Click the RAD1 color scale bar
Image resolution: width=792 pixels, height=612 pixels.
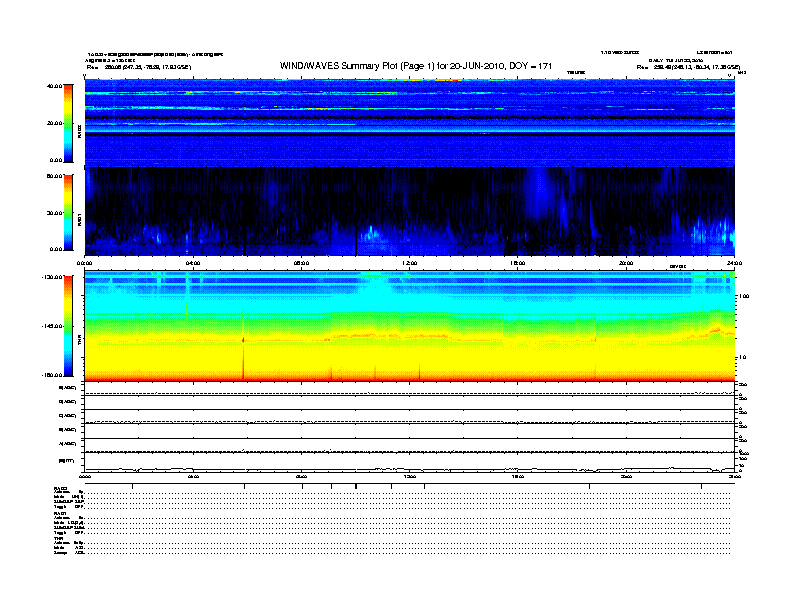pos(68,212)
